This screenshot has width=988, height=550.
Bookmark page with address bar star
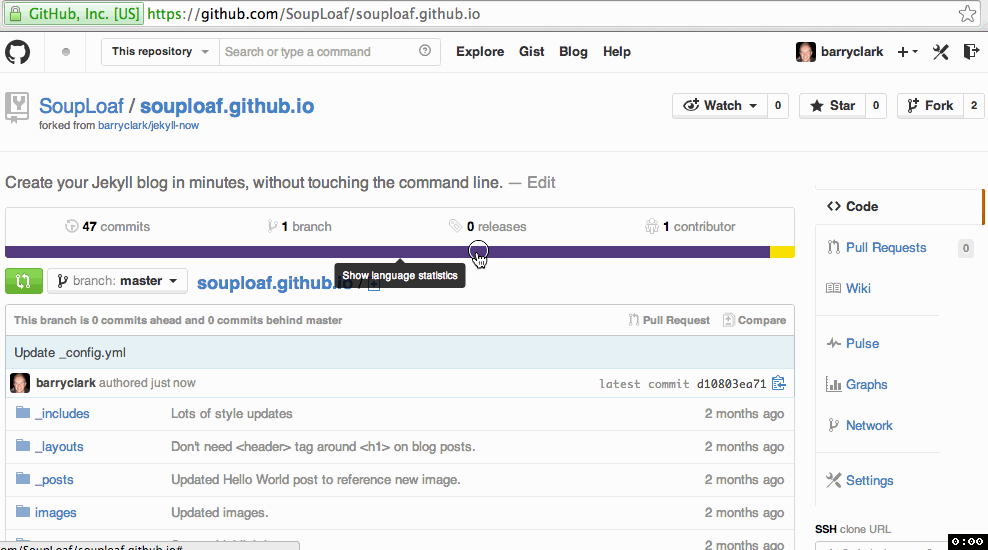pyautogui.click(x=967, y=14)
